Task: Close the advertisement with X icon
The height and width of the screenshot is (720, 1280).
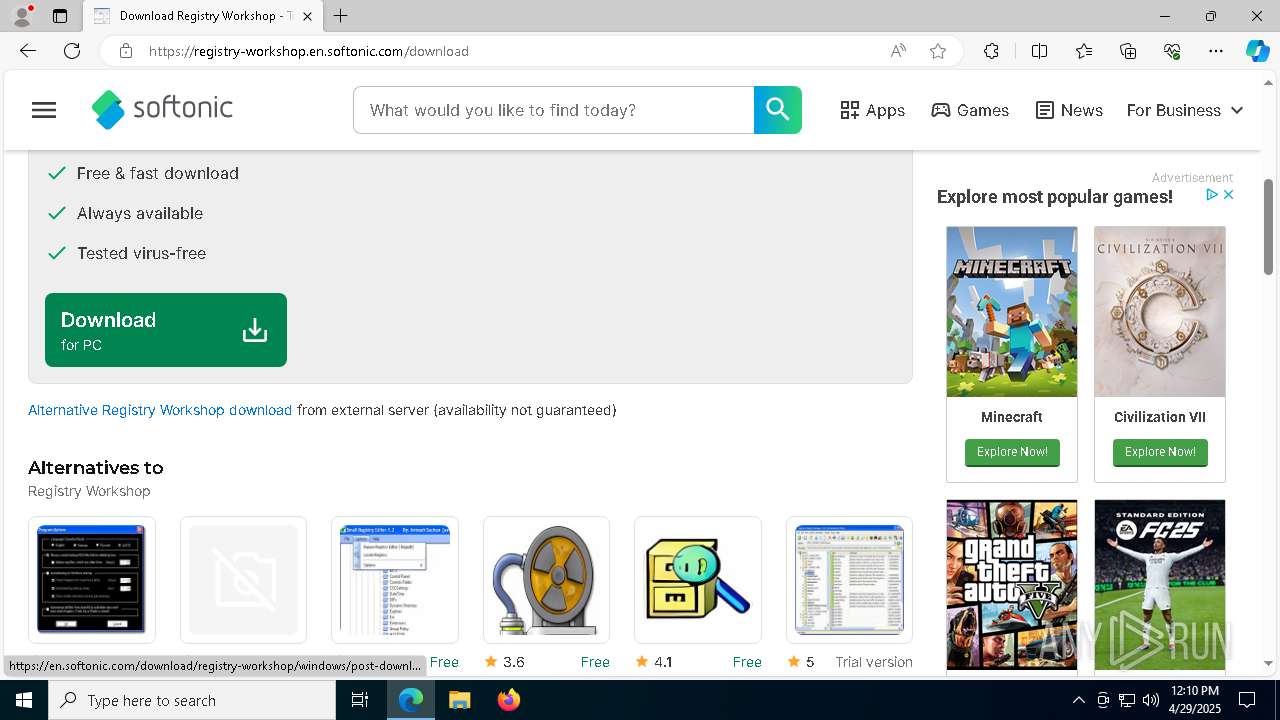Action: (1228, 195)
